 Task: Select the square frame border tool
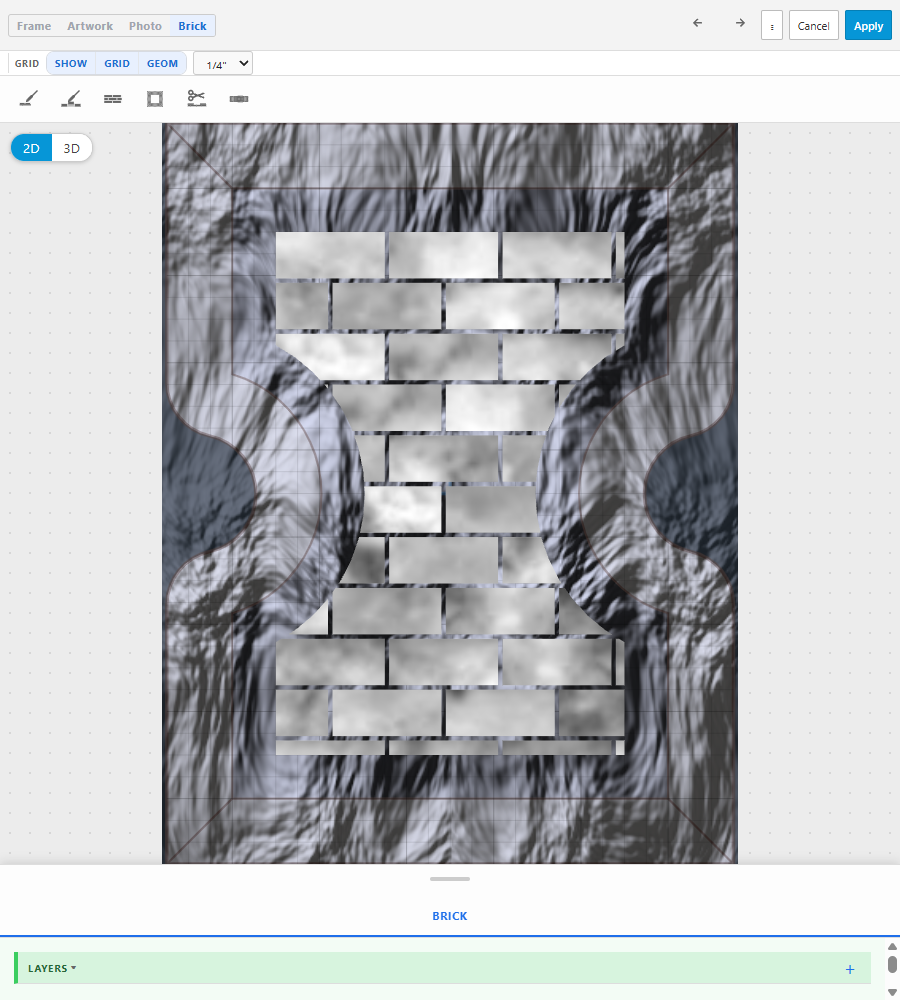click(155, 99)
